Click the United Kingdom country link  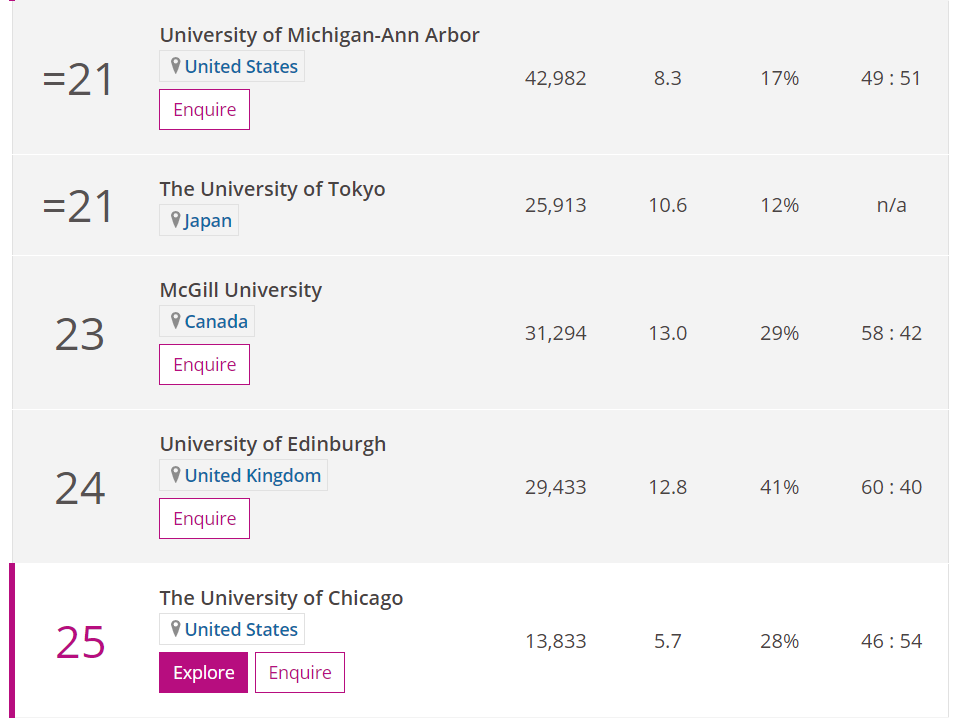click(x=253, y=476)
